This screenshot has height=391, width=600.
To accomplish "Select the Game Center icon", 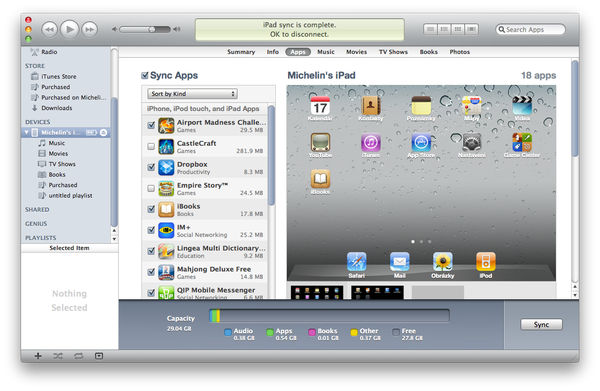I will [522, 143].
